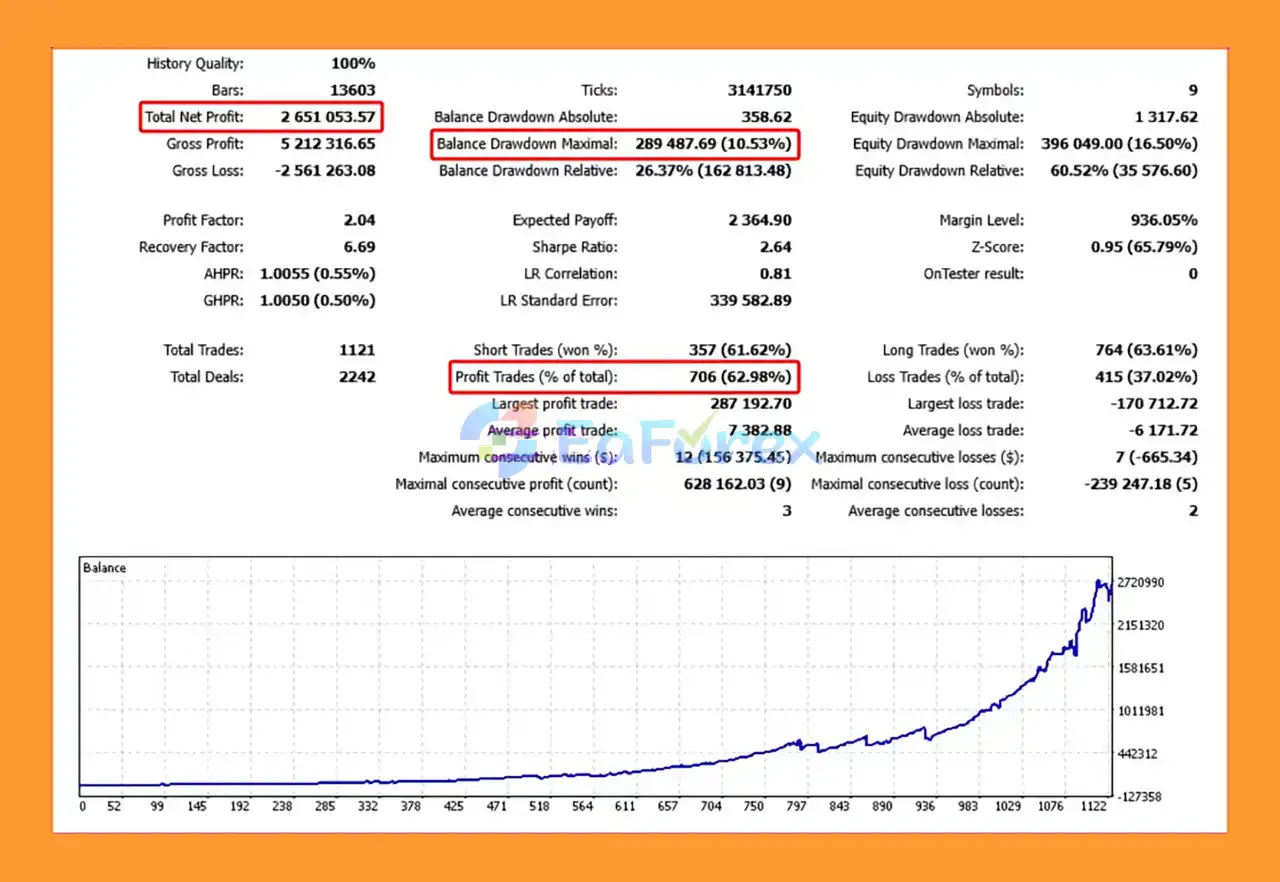Select the Sharpe Ratio value 2.64

click(x=775, y=247)
